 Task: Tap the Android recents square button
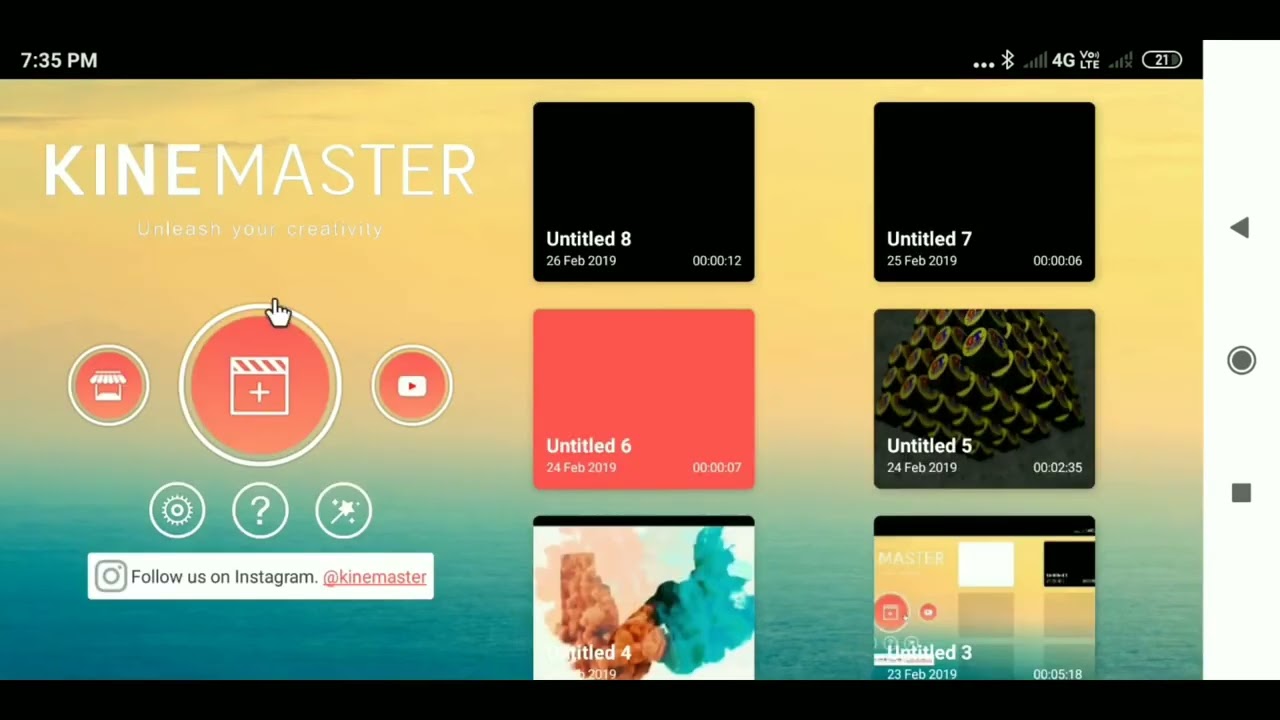pyautogui.click(x=1241, y=493)
